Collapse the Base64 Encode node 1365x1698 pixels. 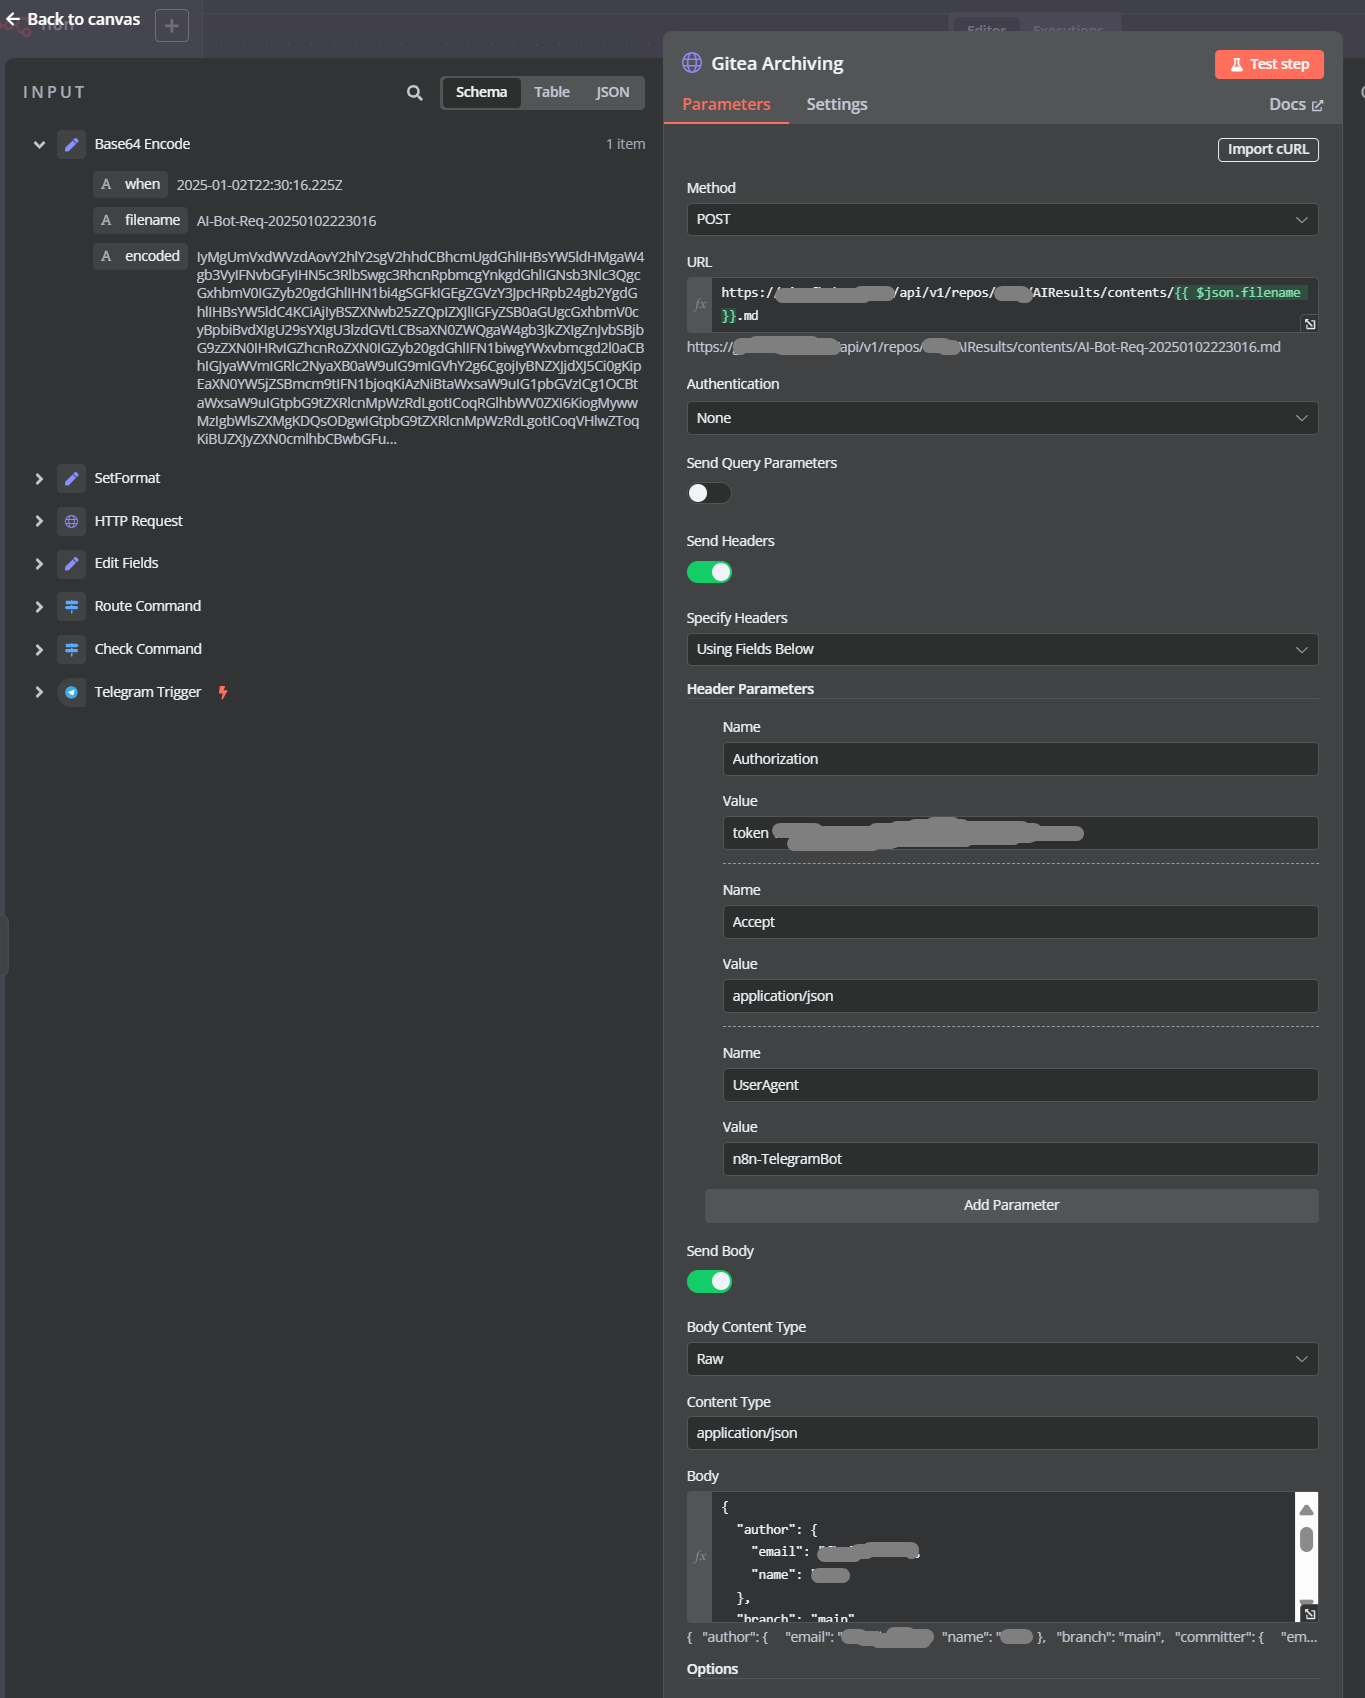tap(39, 144)
